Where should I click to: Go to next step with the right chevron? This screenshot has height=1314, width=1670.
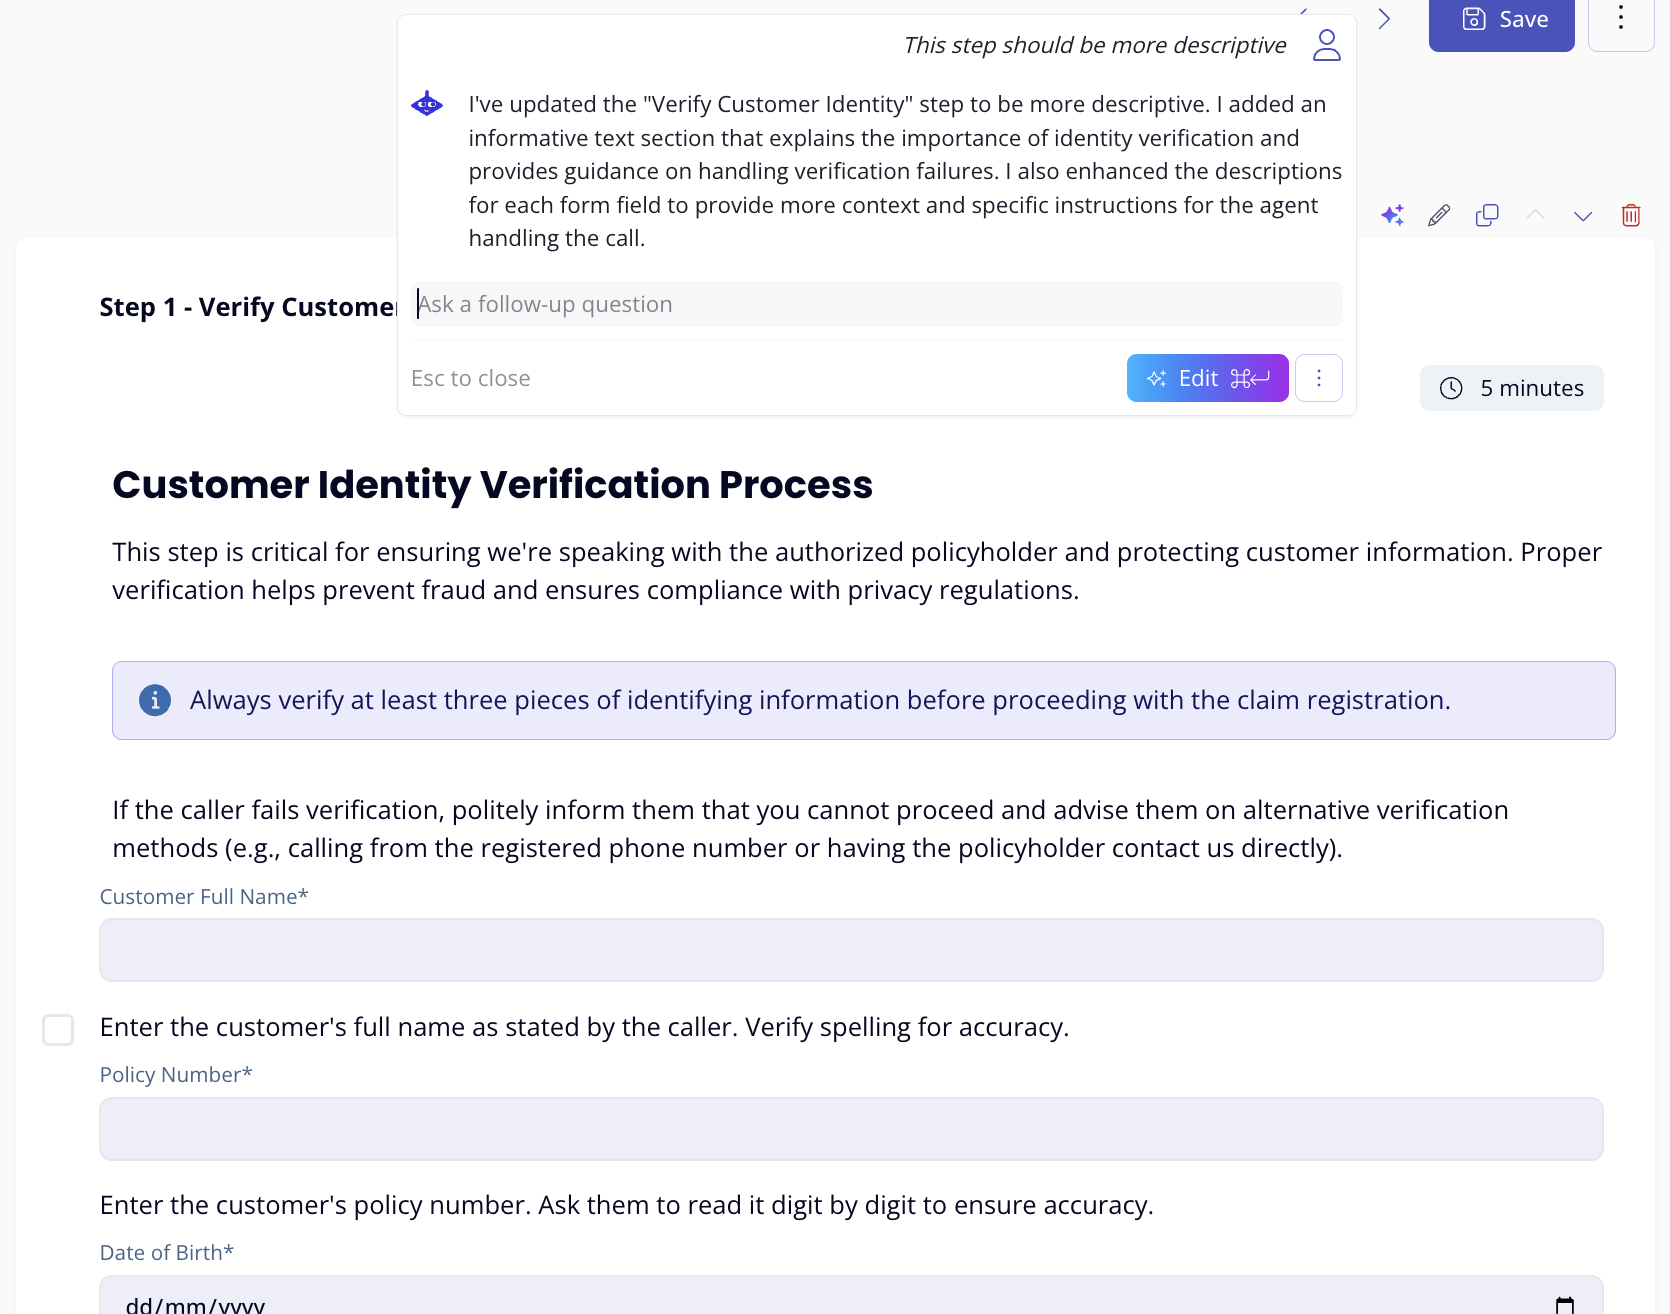click(x=1384, y=19)
